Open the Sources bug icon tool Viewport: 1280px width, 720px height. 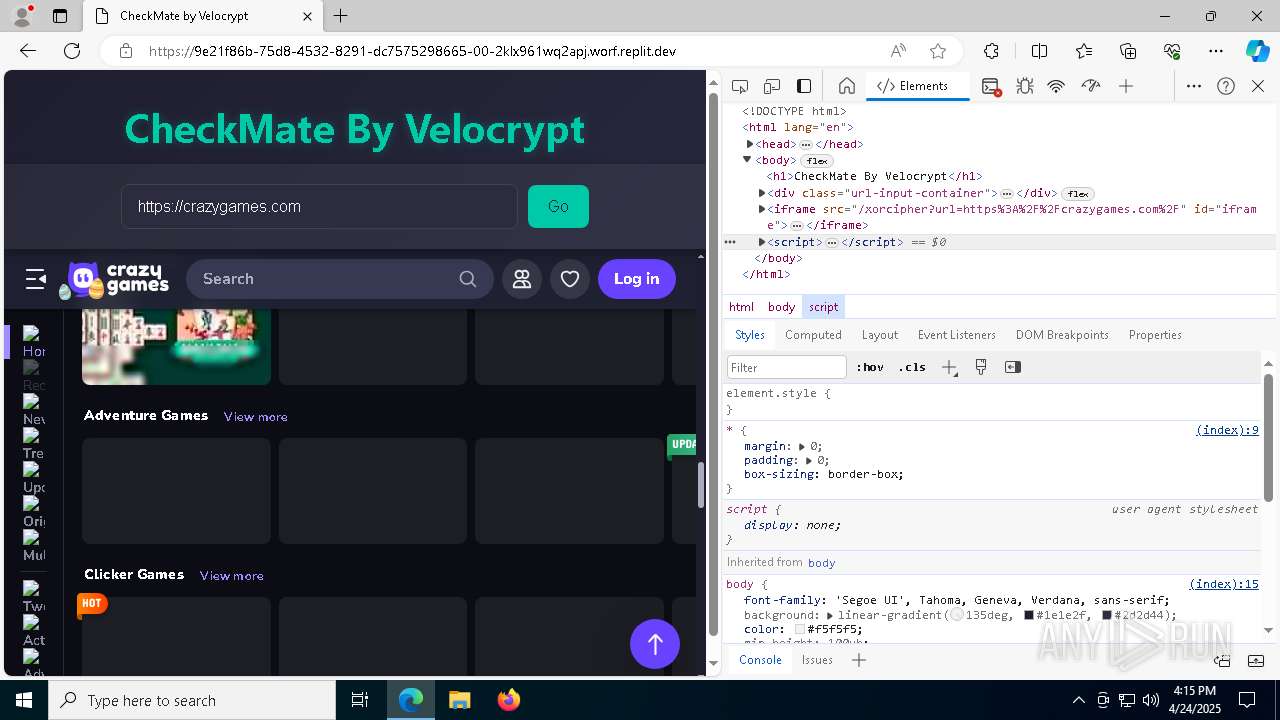pyautogui.click(x=1025, y=87)
